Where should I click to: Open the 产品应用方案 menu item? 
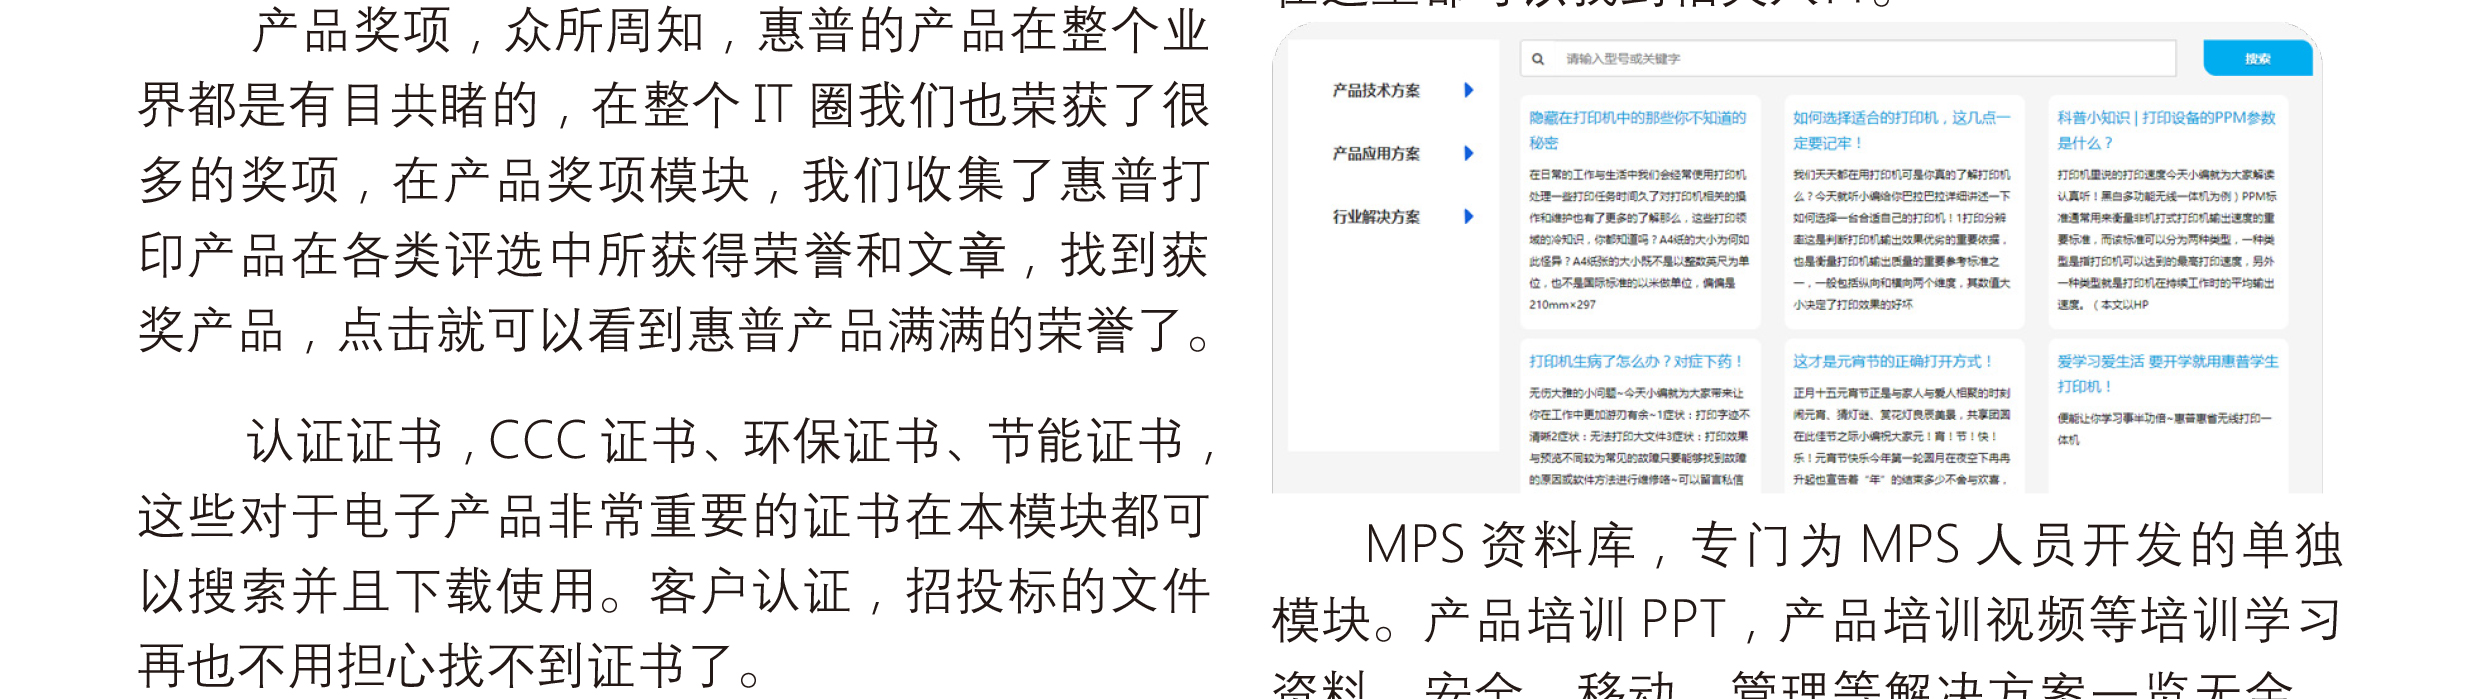click(x=1376, y=154)
